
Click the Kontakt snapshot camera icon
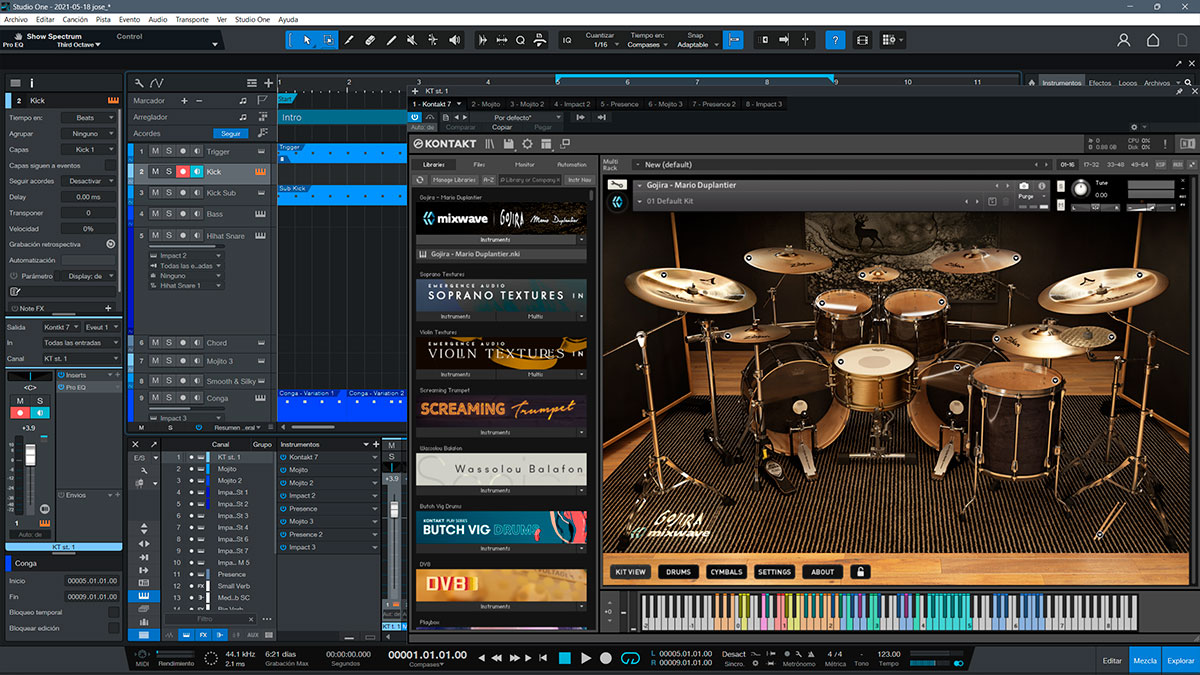[x=1024, y=186]
